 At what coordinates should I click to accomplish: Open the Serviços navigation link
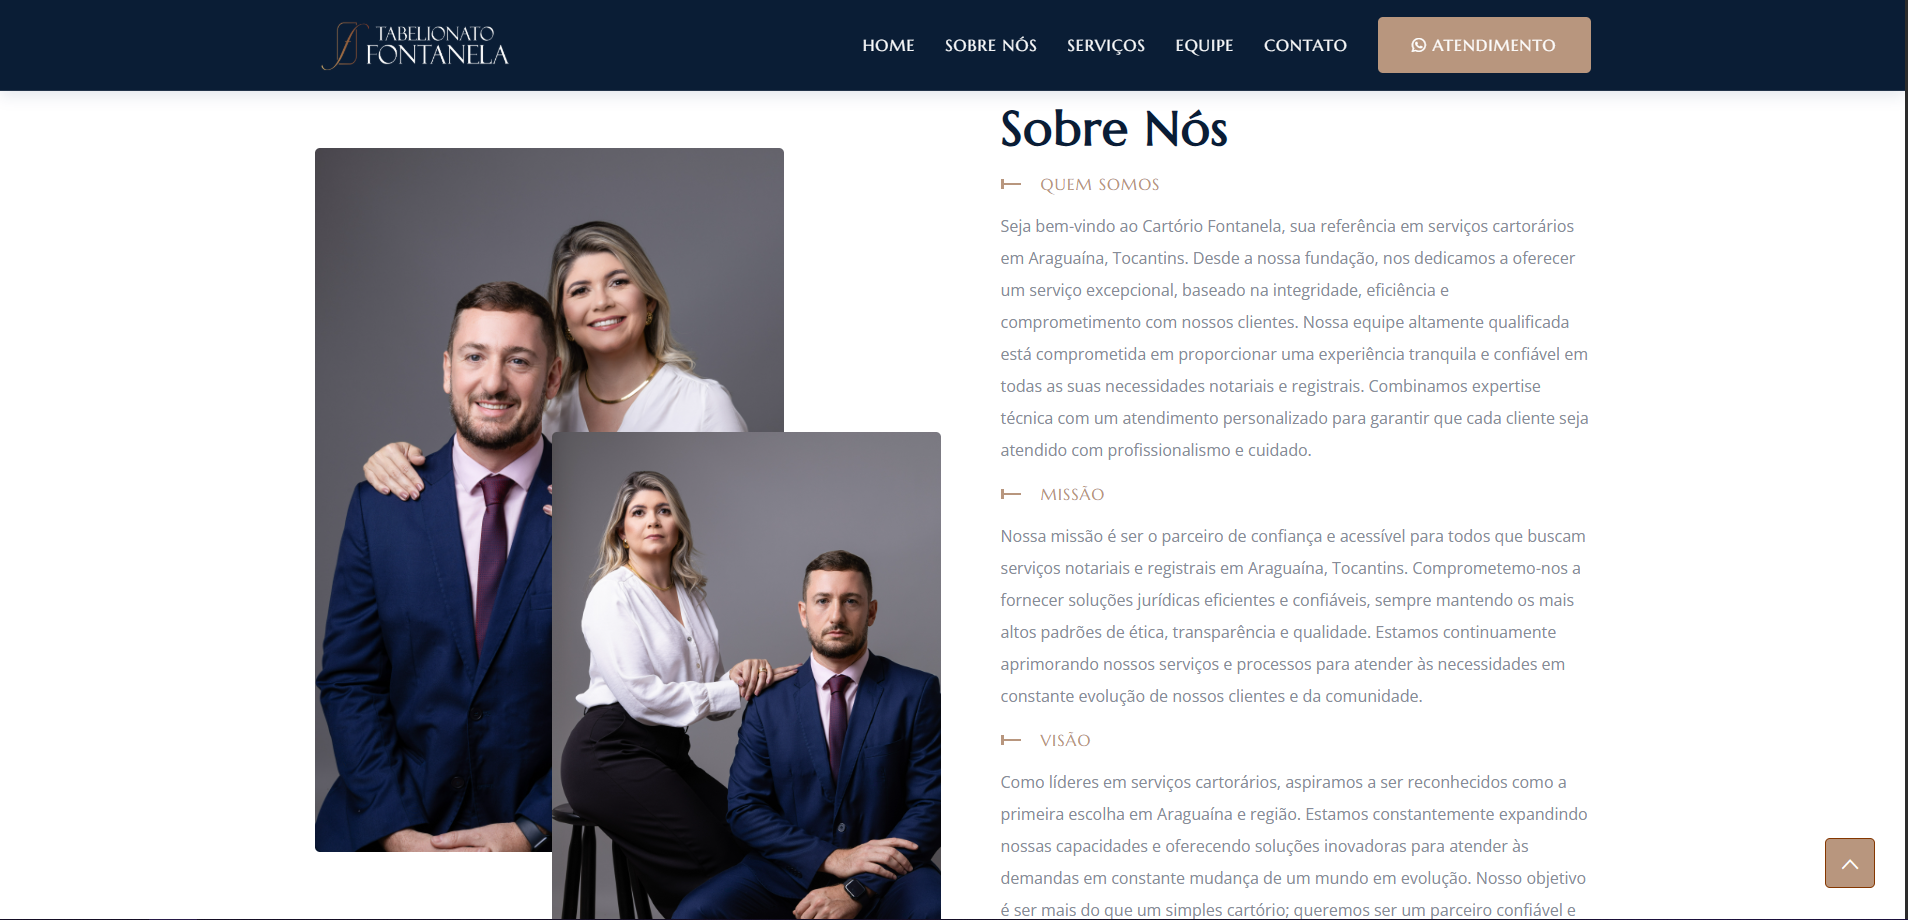[x=1105, y=45]
